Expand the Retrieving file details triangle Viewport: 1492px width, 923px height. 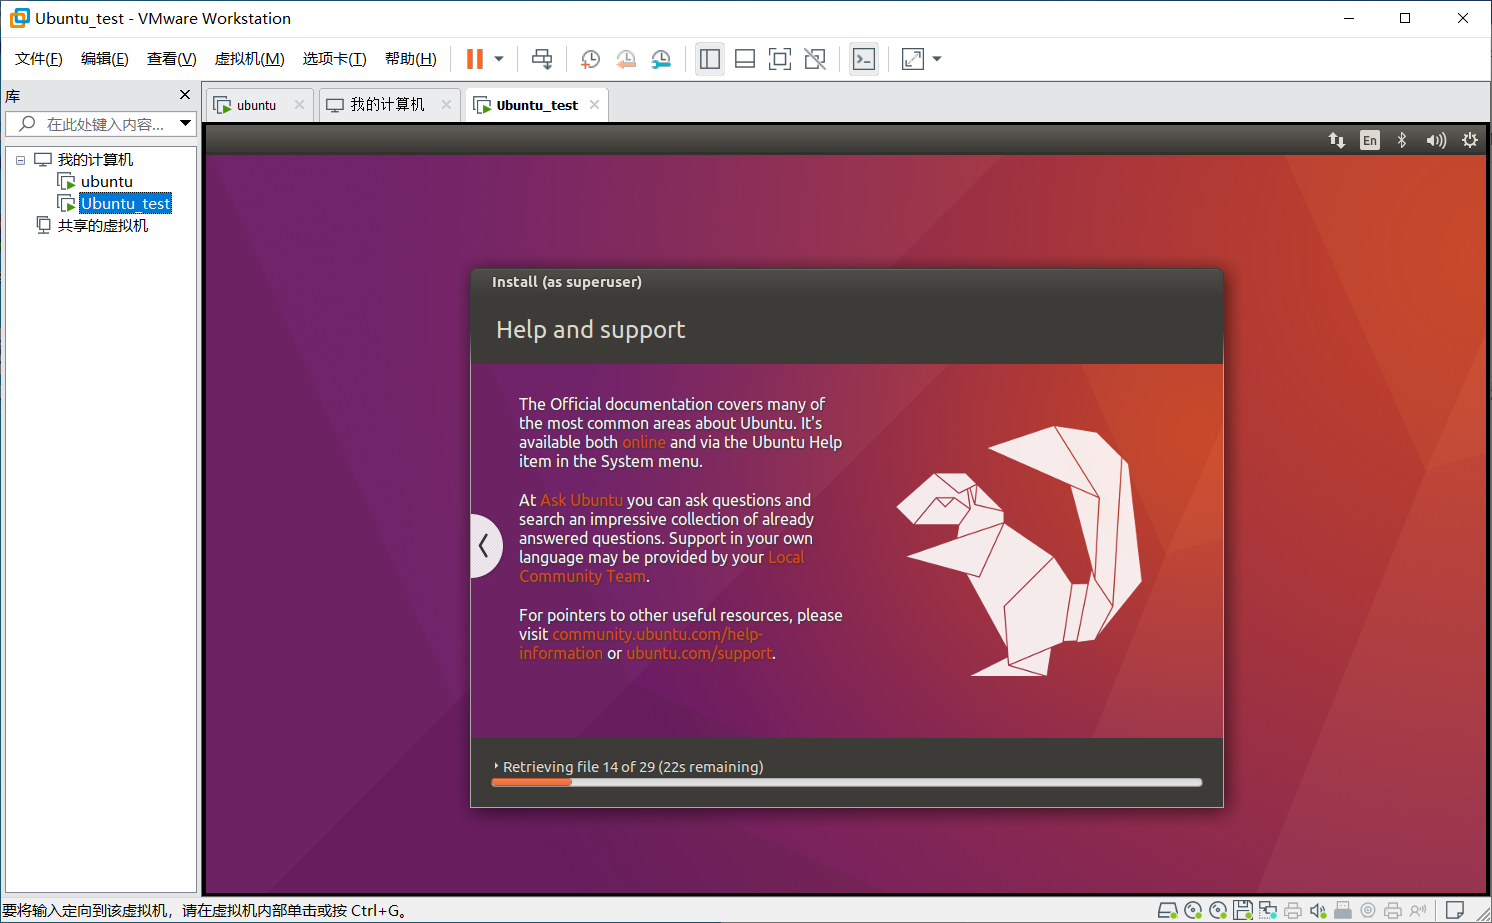point(496,766)
